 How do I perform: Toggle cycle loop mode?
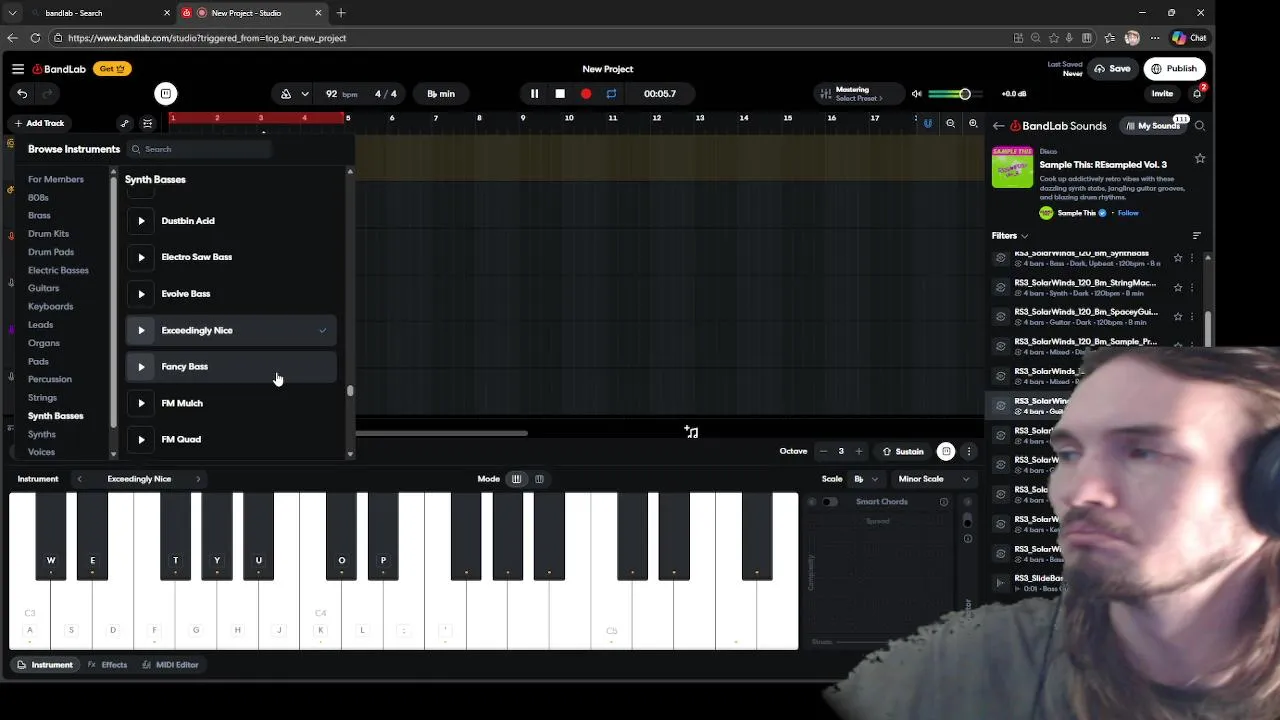click(x=611, y=94)
